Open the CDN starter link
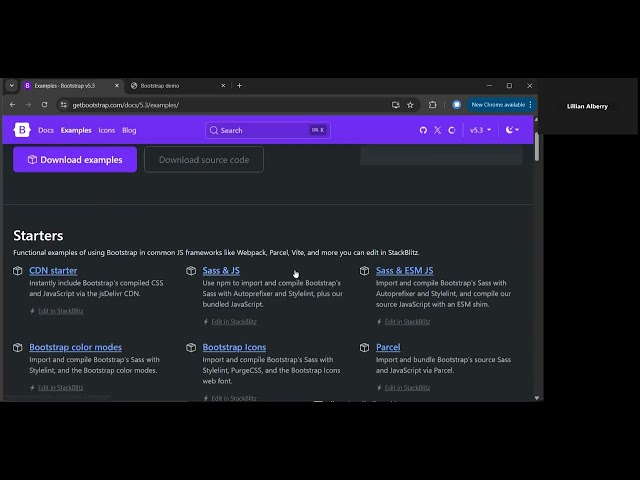640x480 pixels. click(53, 271)
